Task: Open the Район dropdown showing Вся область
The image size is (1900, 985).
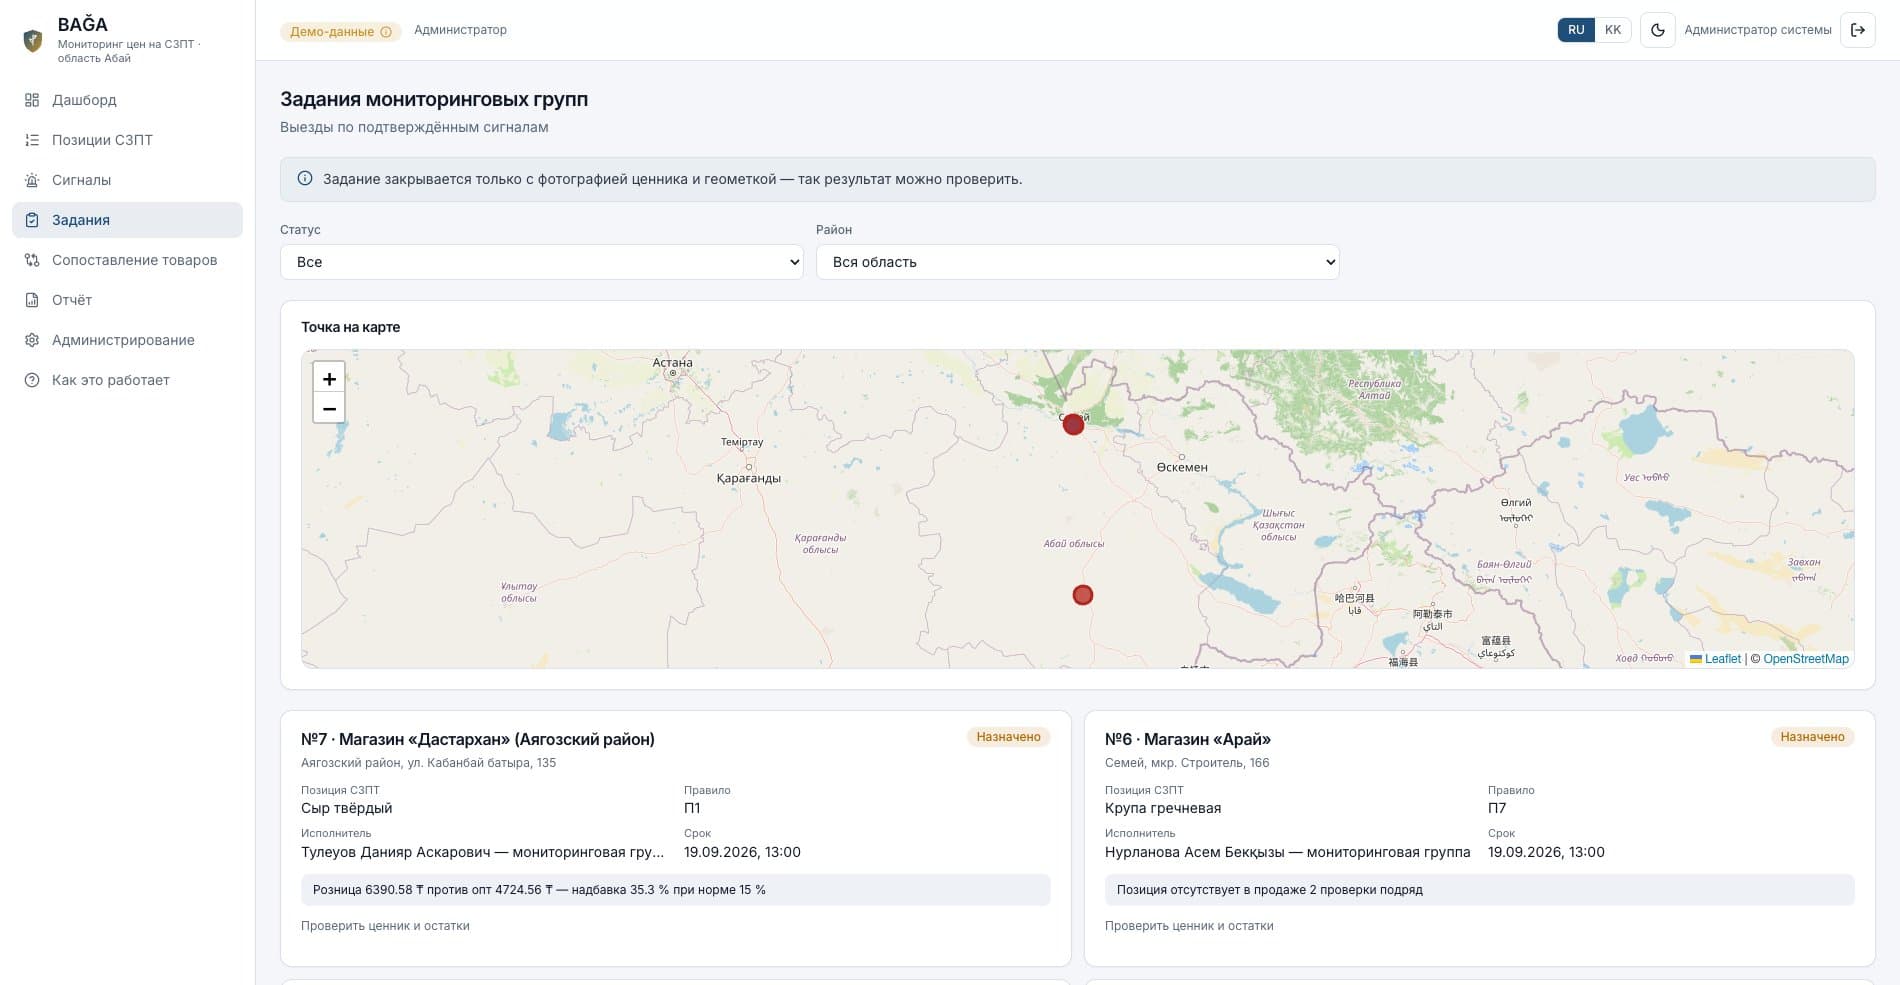Action: pyautogui.click(x=1078, y=262)
